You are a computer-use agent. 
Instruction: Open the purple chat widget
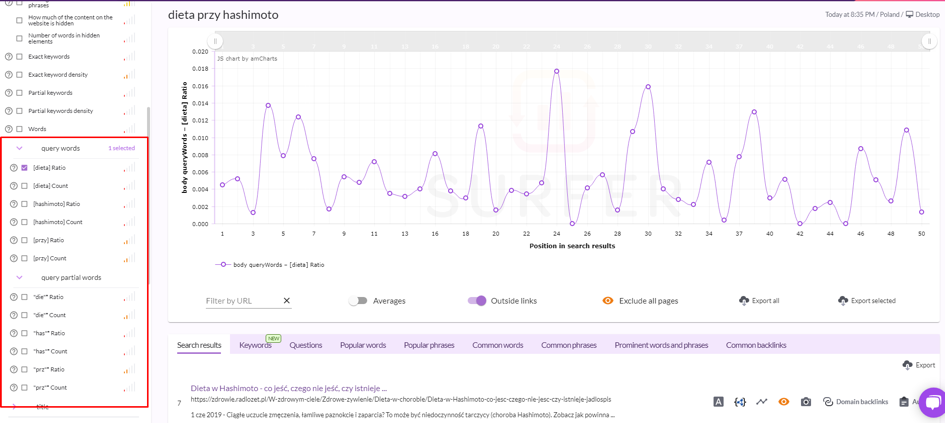[x=933, y=403]
